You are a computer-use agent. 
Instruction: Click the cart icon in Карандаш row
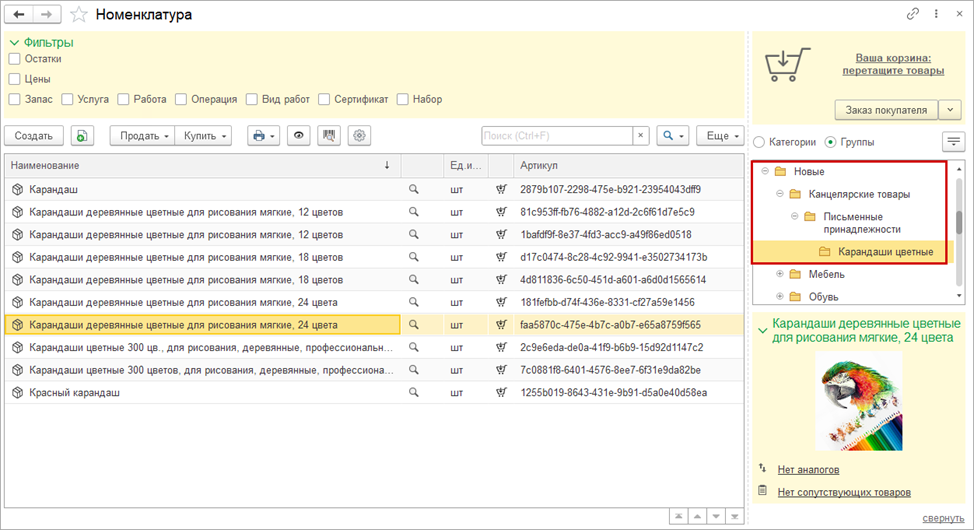coord(500,189)
